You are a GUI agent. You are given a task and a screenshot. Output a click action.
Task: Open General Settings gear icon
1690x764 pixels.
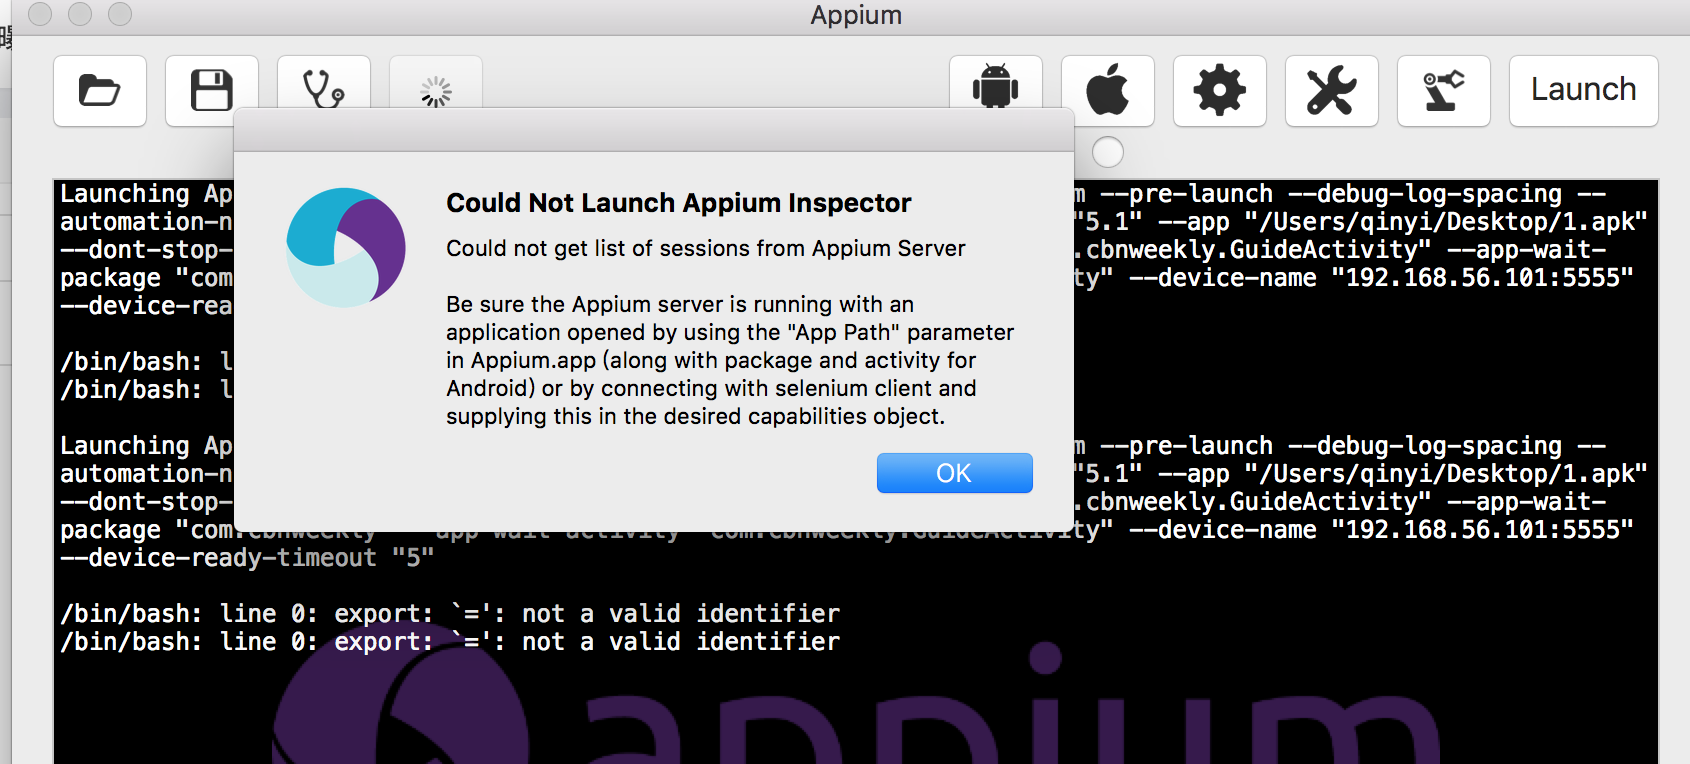tap(1220, 91)
